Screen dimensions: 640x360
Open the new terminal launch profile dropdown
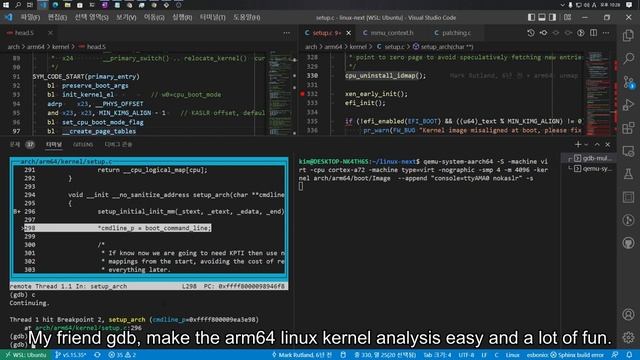point(586,144)
